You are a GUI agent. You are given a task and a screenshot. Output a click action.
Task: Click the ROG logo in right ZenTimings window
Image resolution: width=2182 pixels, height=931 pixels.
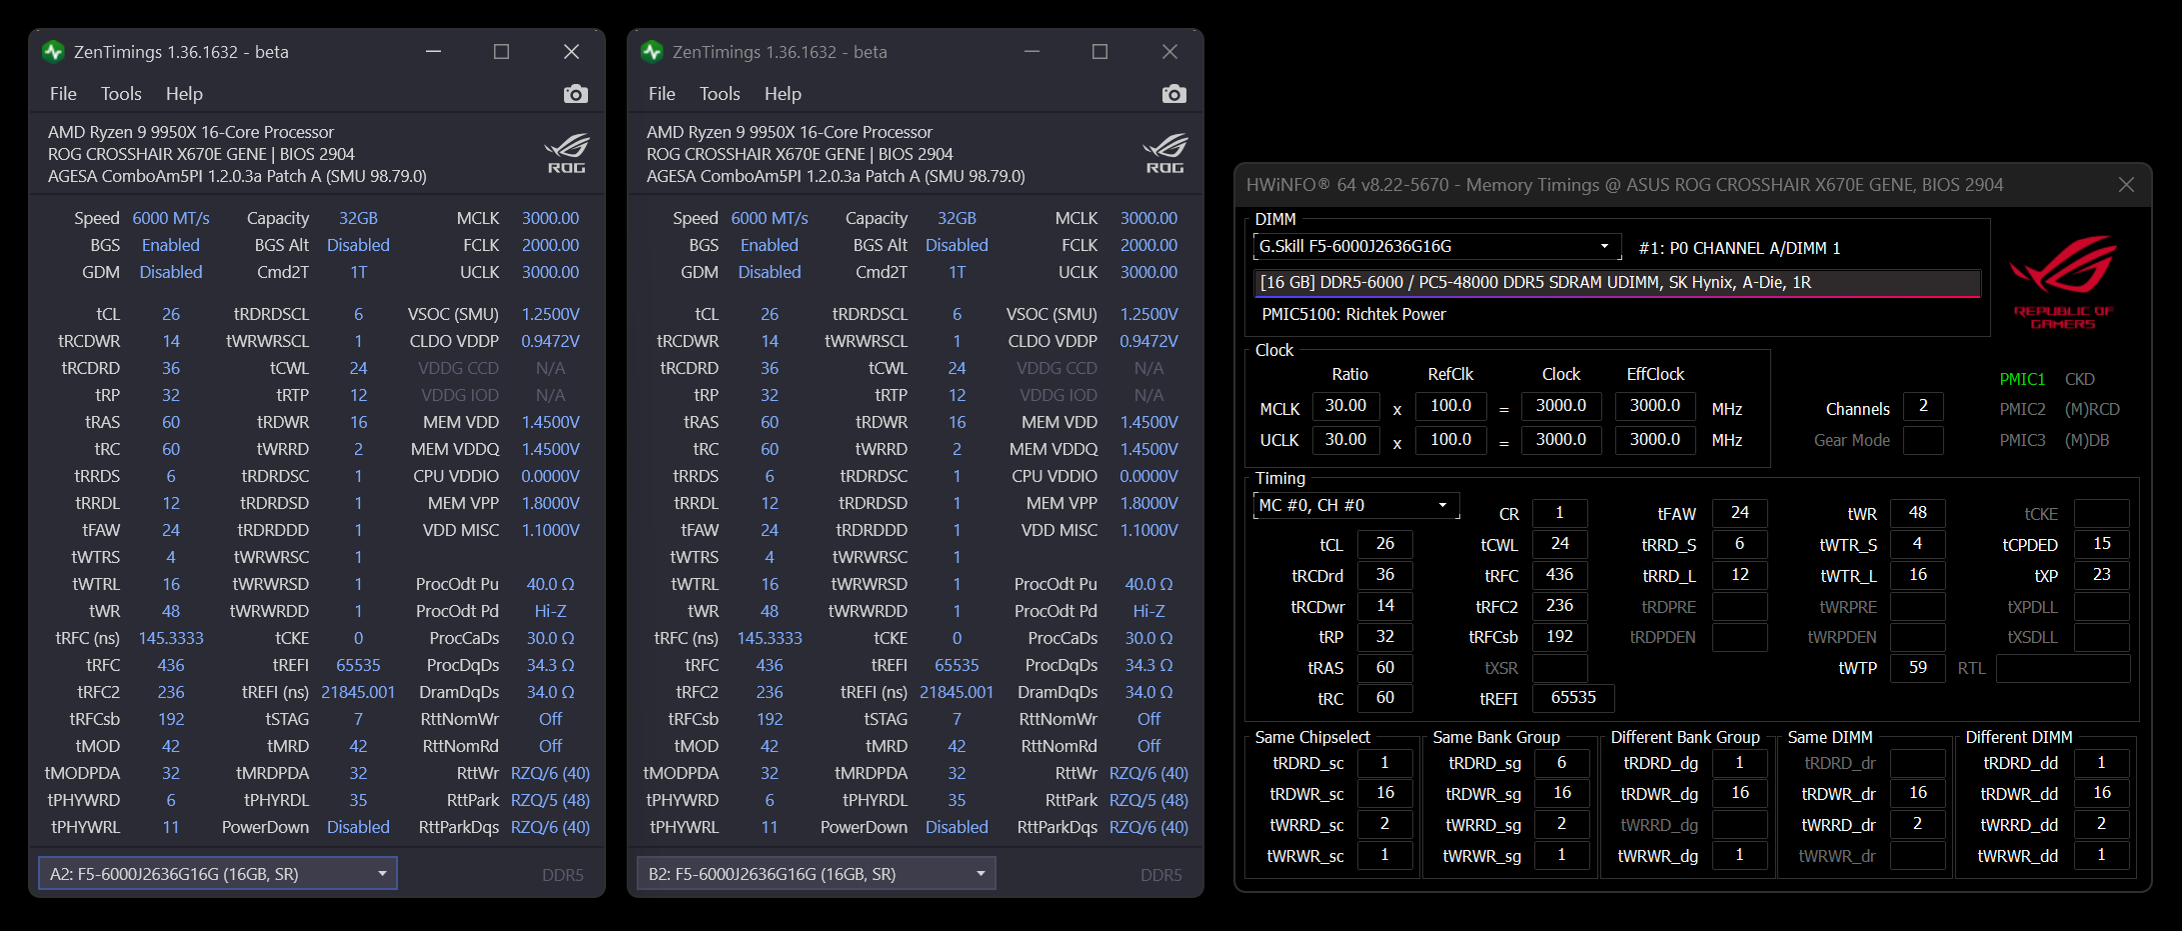click(1165, 153)
